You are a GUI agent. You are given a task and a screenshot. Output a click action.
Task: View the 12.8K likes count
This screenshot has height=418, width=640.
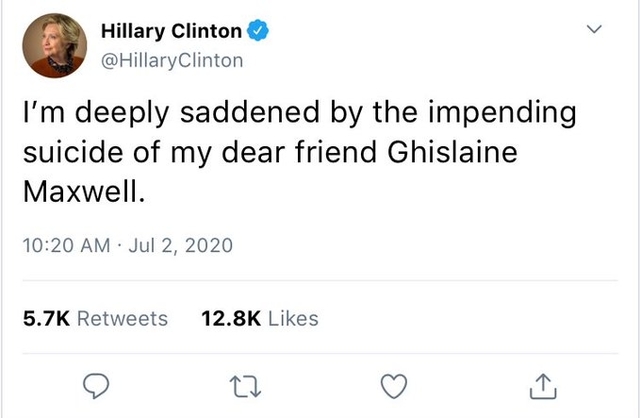click(231, 319)
